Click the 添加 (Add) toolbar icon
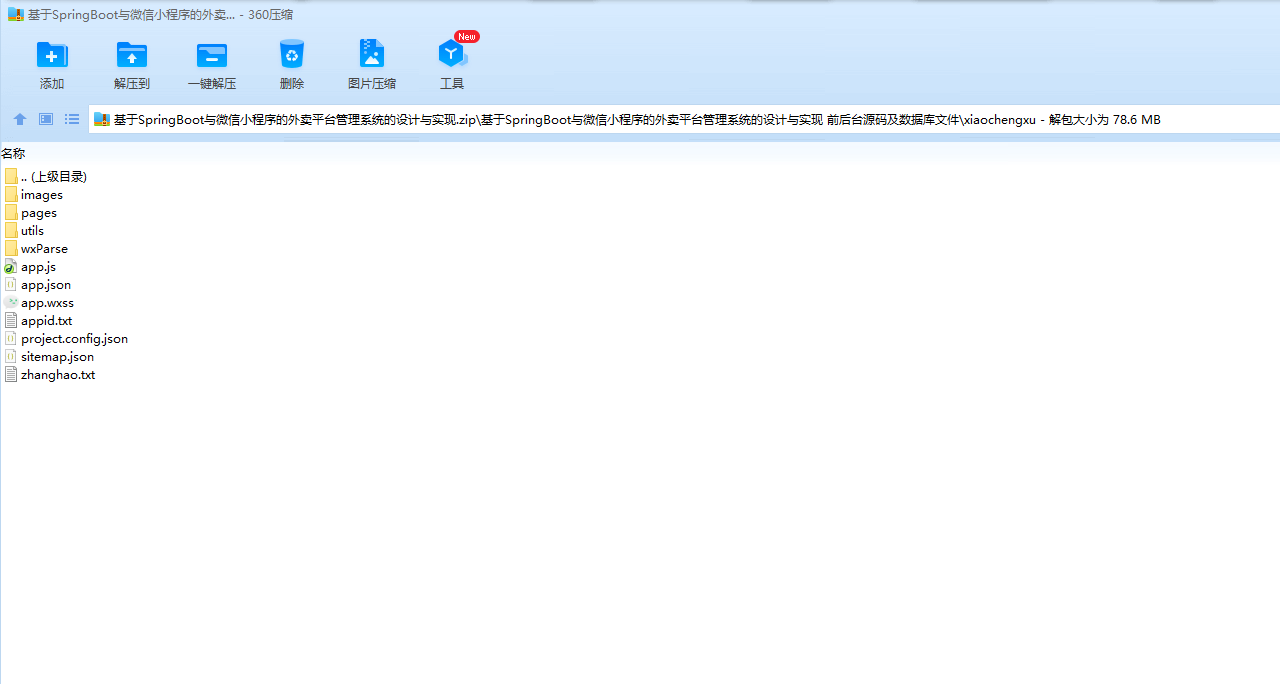The image size is (1280, 684). click(x=52, y=55)
